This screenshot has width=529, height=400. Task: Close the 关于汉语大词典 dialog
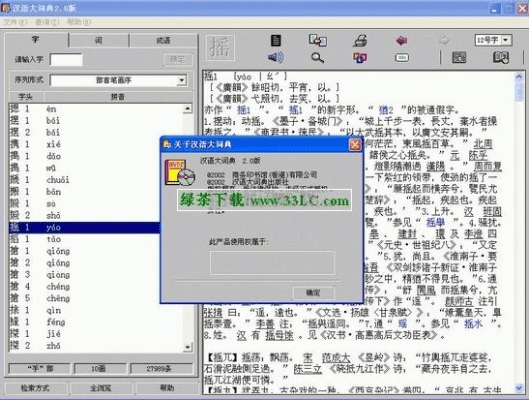click(355, 145)
